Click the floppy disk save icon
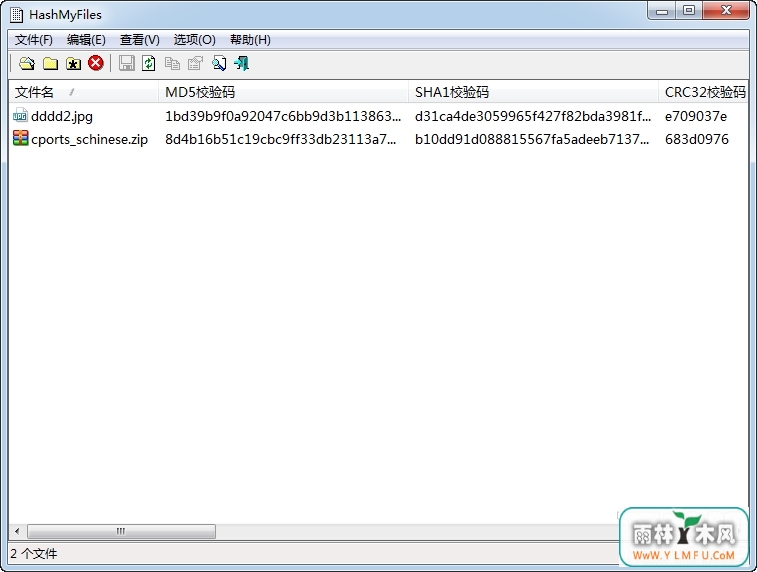Screen dimensions: 757x572 (x=127, y=63)
